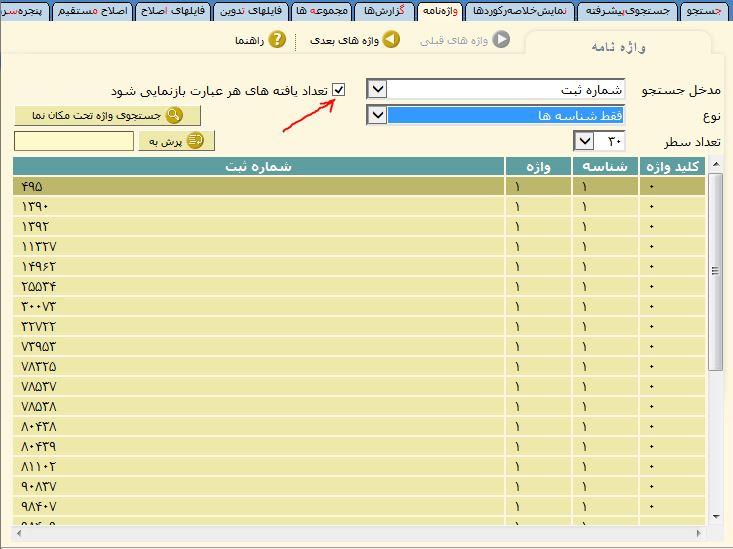The width and height of the screenshot is (733, 549).
Task: Select the row with record number ۱۳۹۲
Action: point(260,226)
